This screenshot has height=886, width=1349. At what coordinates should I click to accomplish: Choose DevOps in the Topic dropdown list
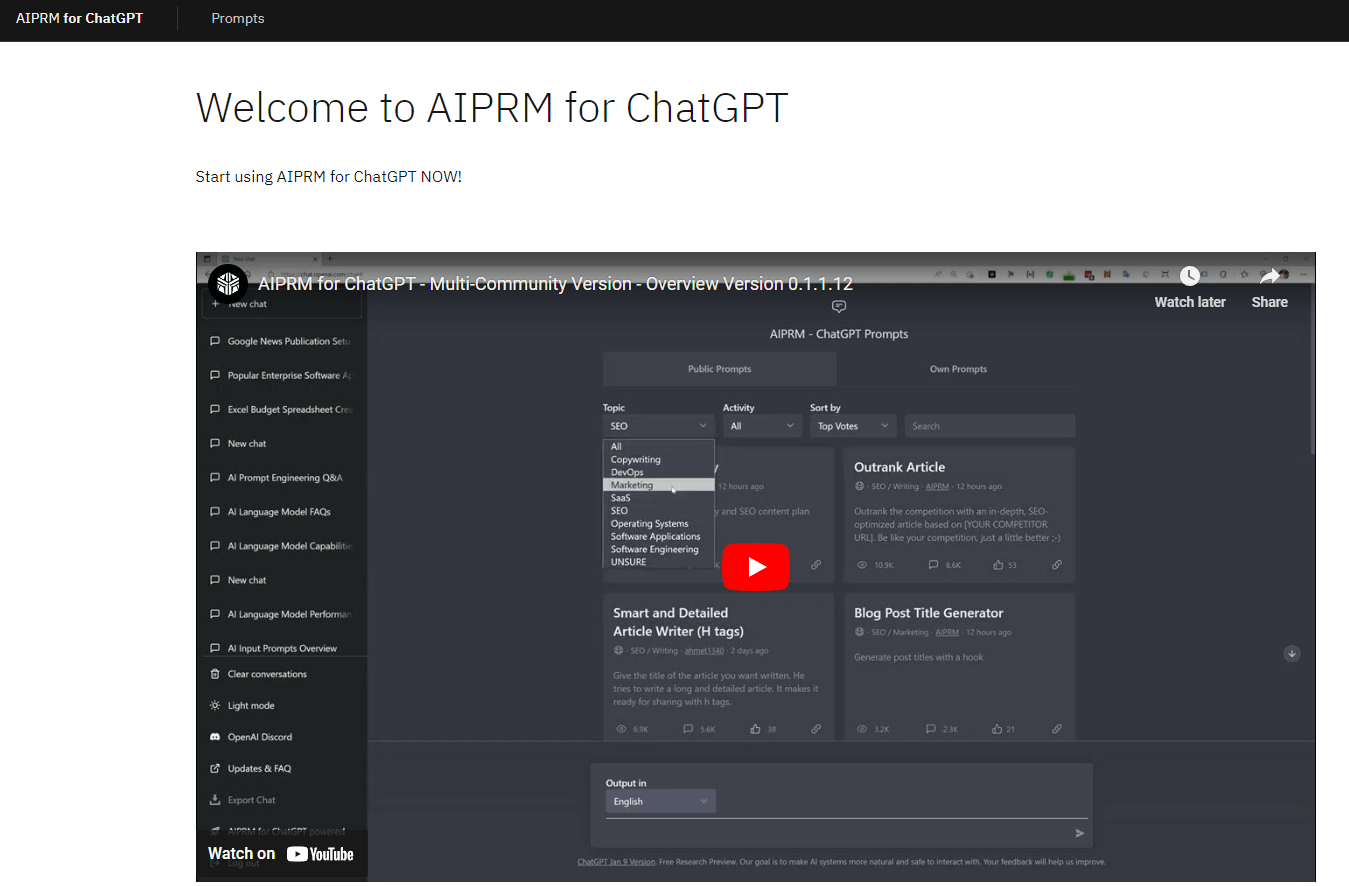627,472
